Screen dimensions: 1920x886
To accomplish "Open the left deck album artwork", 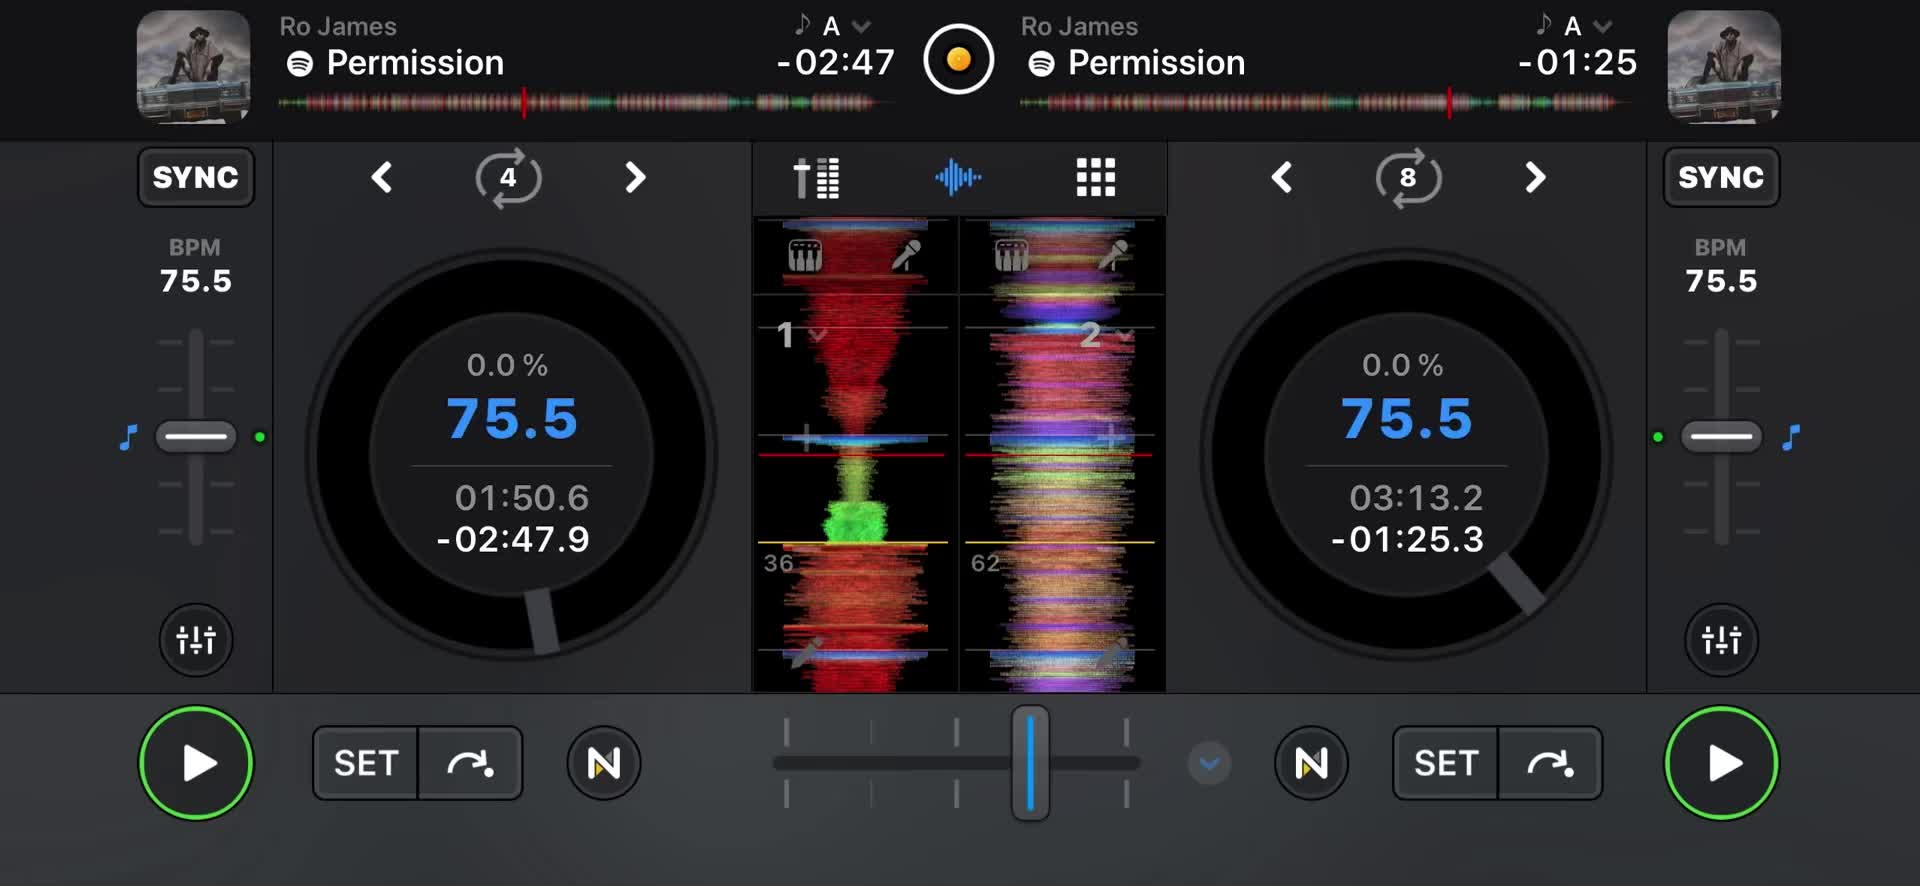I will point(193,67).
